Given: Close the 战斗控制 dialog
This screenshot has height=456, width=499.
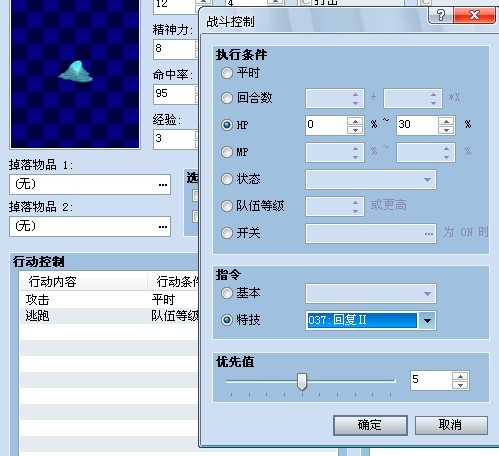Looking at the screenshot, I should (x=474, y=15).
